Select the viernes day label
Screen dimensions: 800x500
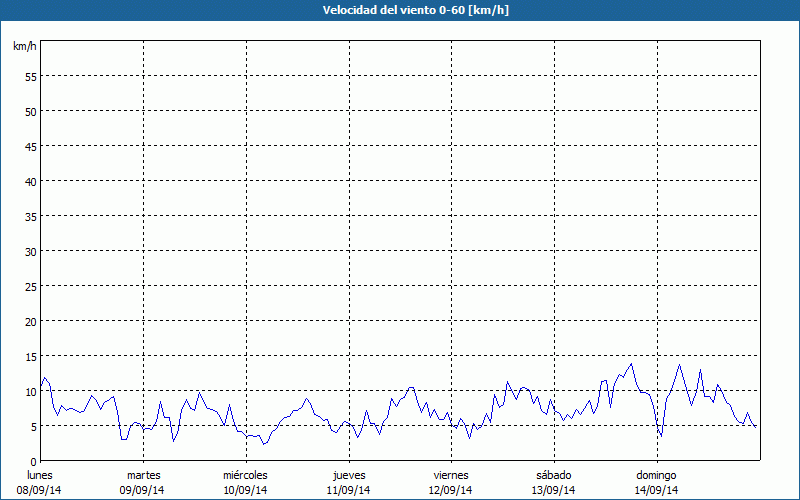451,475
